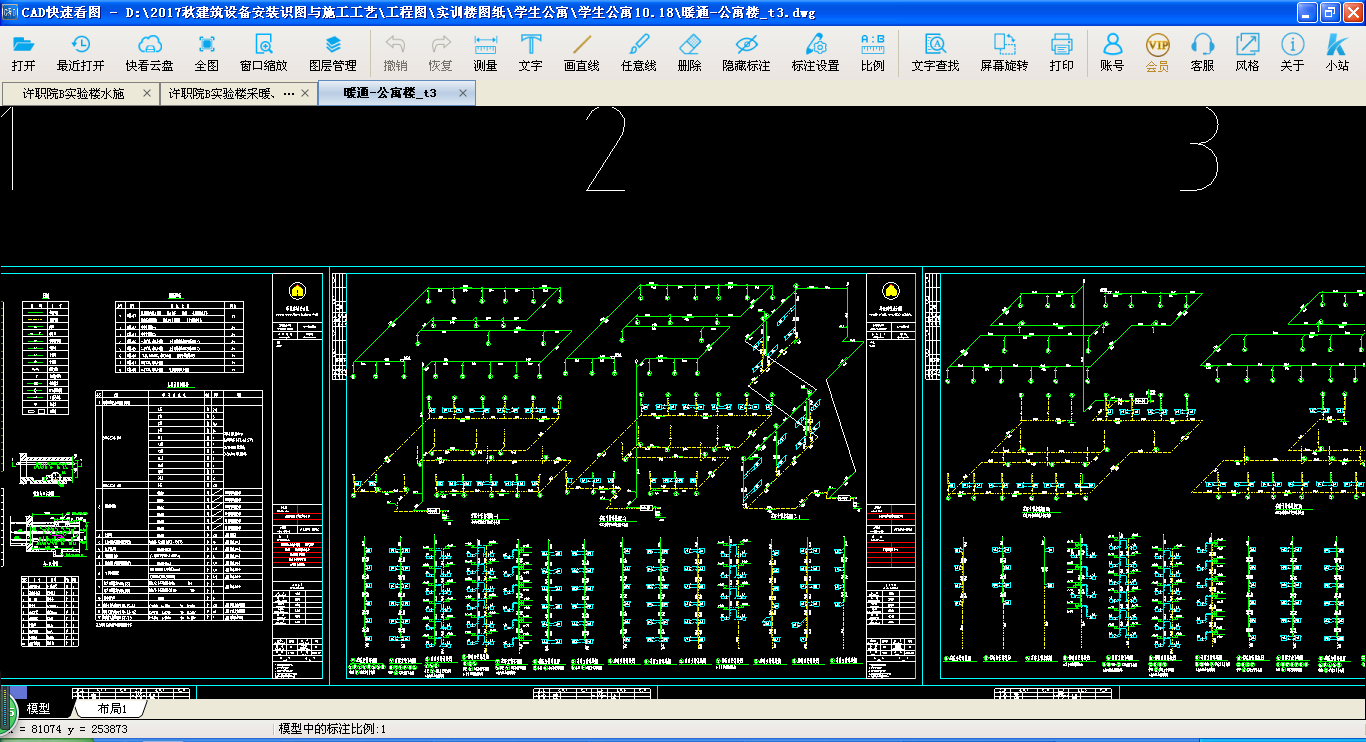Close the 暖通-公寓楼_t3 tab

[463, 93]
